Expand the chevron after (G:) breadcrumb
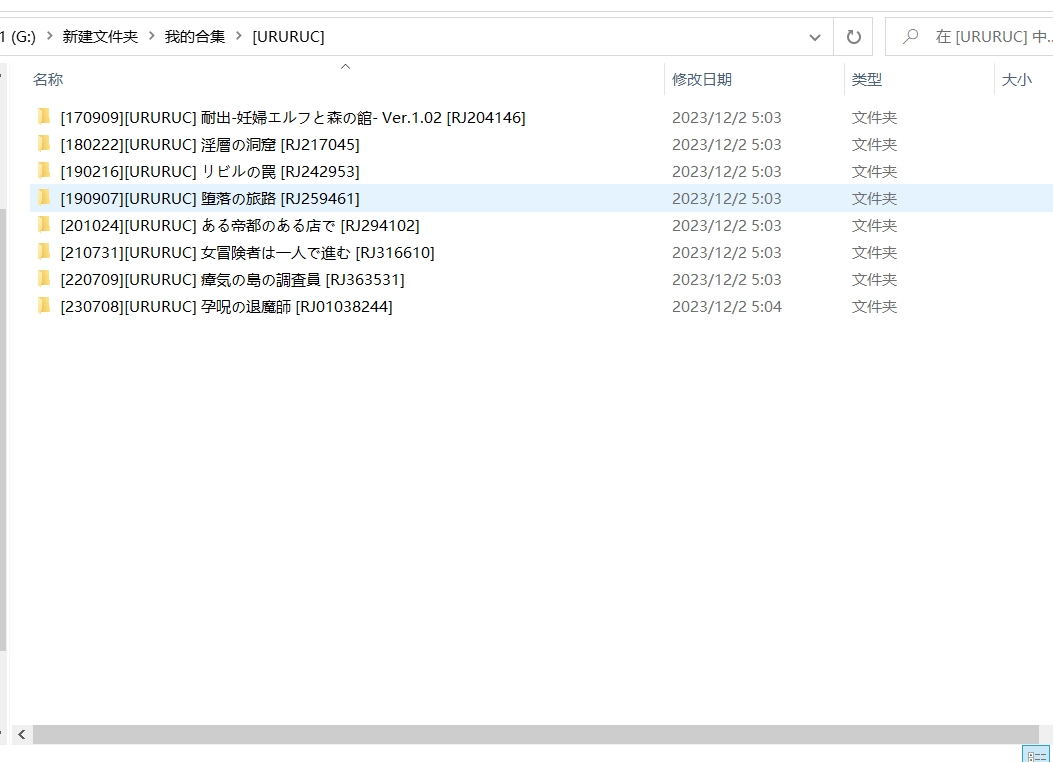 click(x=50, y=36)
